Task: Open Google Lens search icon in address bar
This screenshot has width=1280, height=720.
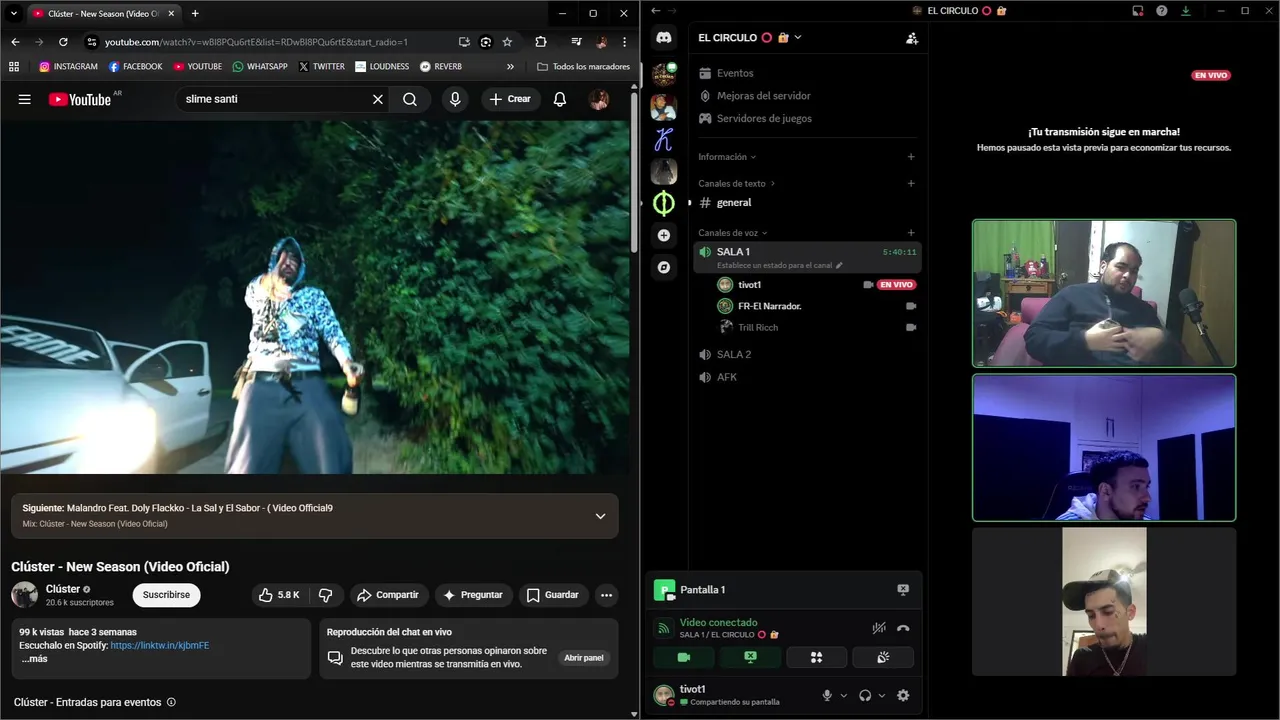Action: 485,42
